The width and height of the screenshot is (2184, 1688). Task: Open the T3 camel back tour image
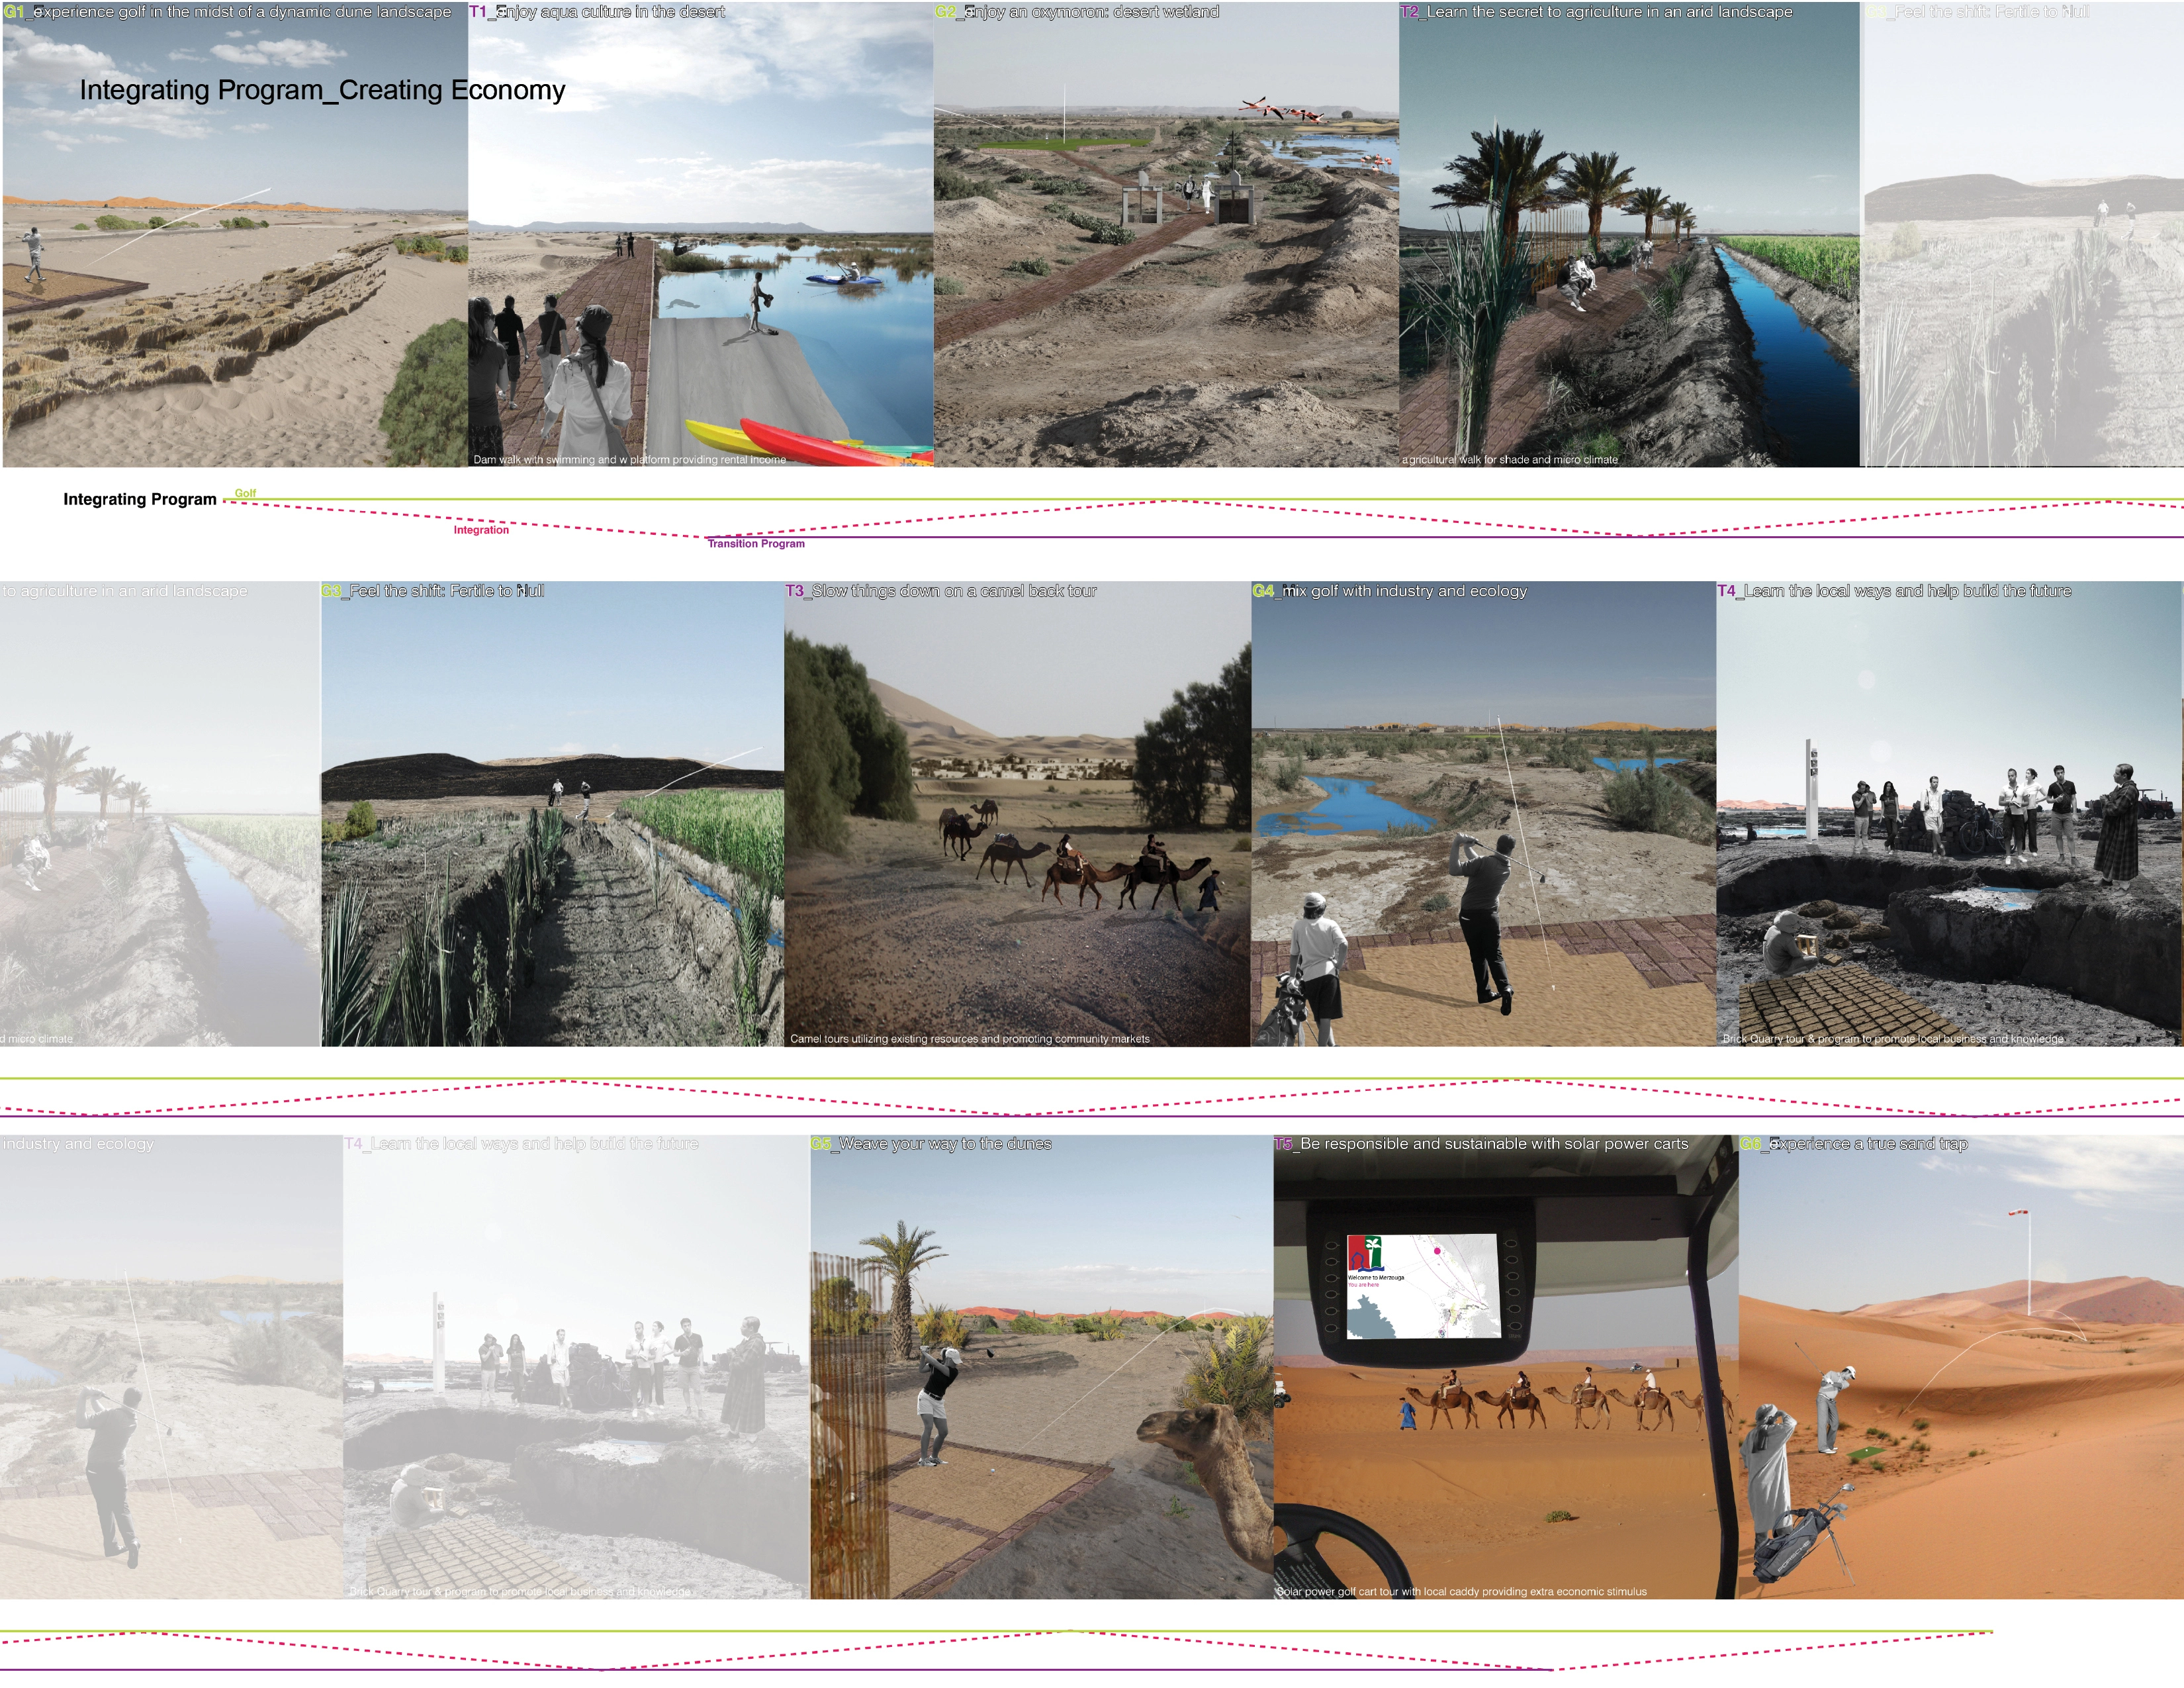click(x=1017, y=814)
